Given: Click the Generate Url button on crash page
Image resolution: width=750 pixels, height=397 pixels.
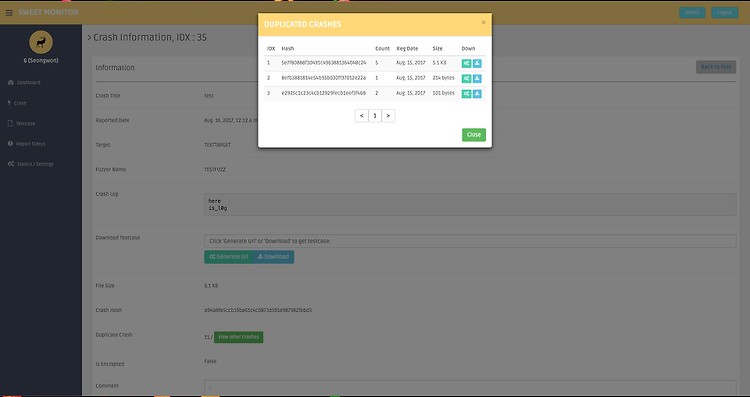Looking at the screenshot, I should (x=229, y=257).
